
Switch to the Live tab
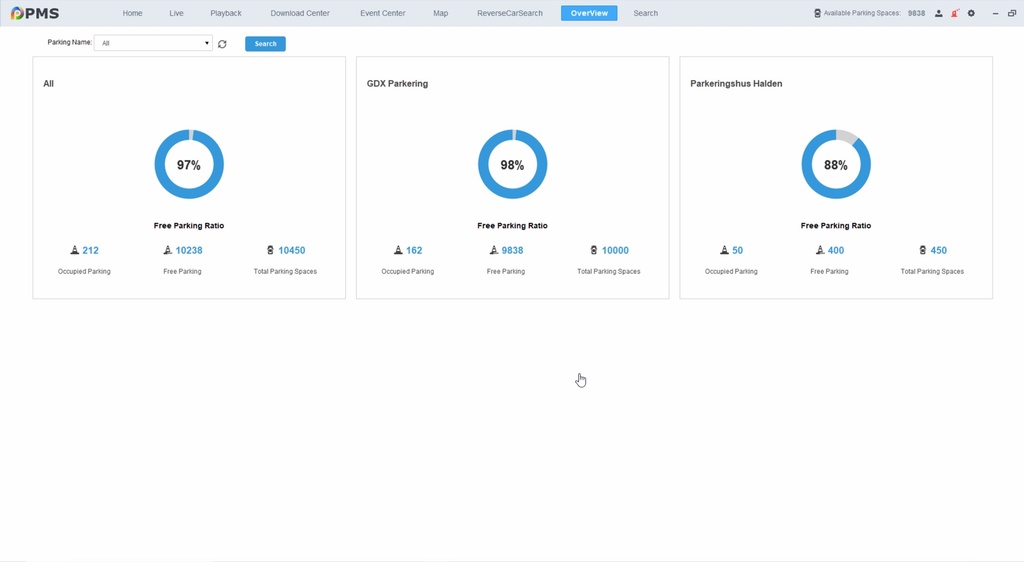[176, 13]
